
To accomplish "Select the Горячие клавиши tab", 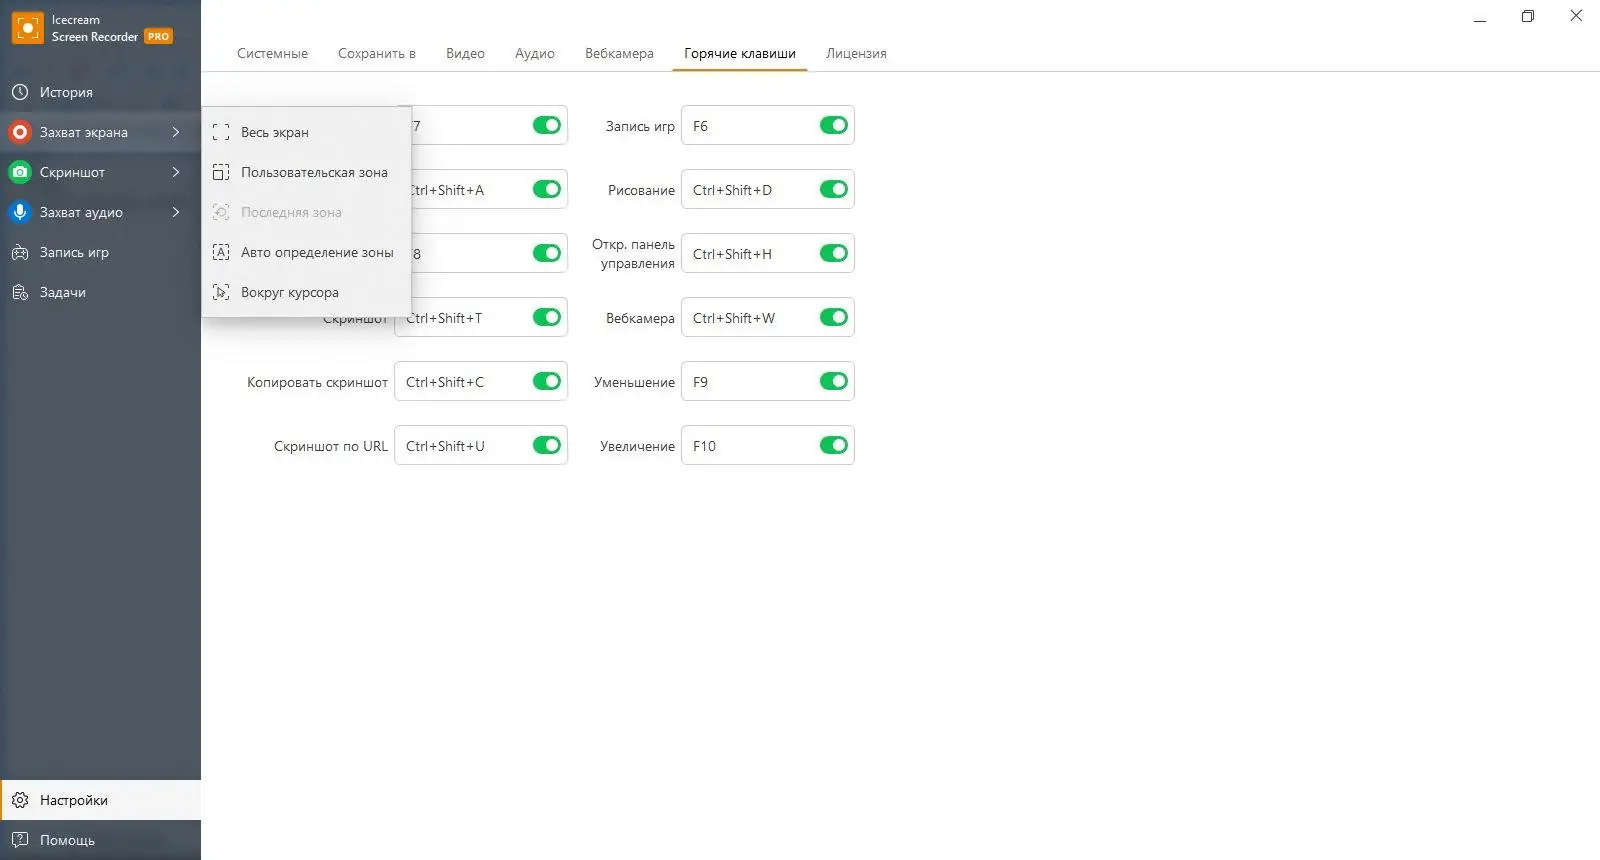I will point(740,53).
